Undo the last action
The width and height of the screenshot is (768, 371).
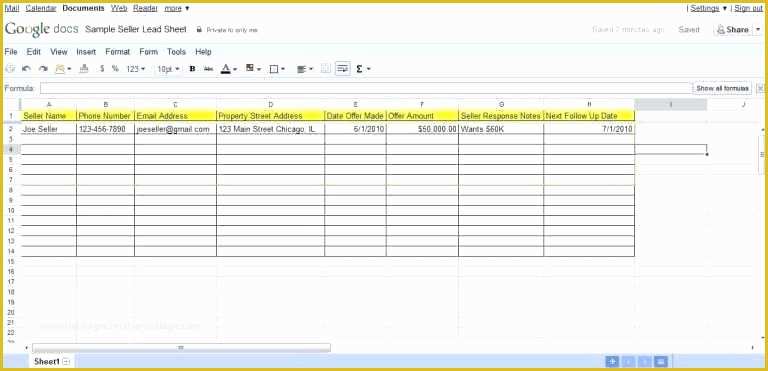pos(26,69)
